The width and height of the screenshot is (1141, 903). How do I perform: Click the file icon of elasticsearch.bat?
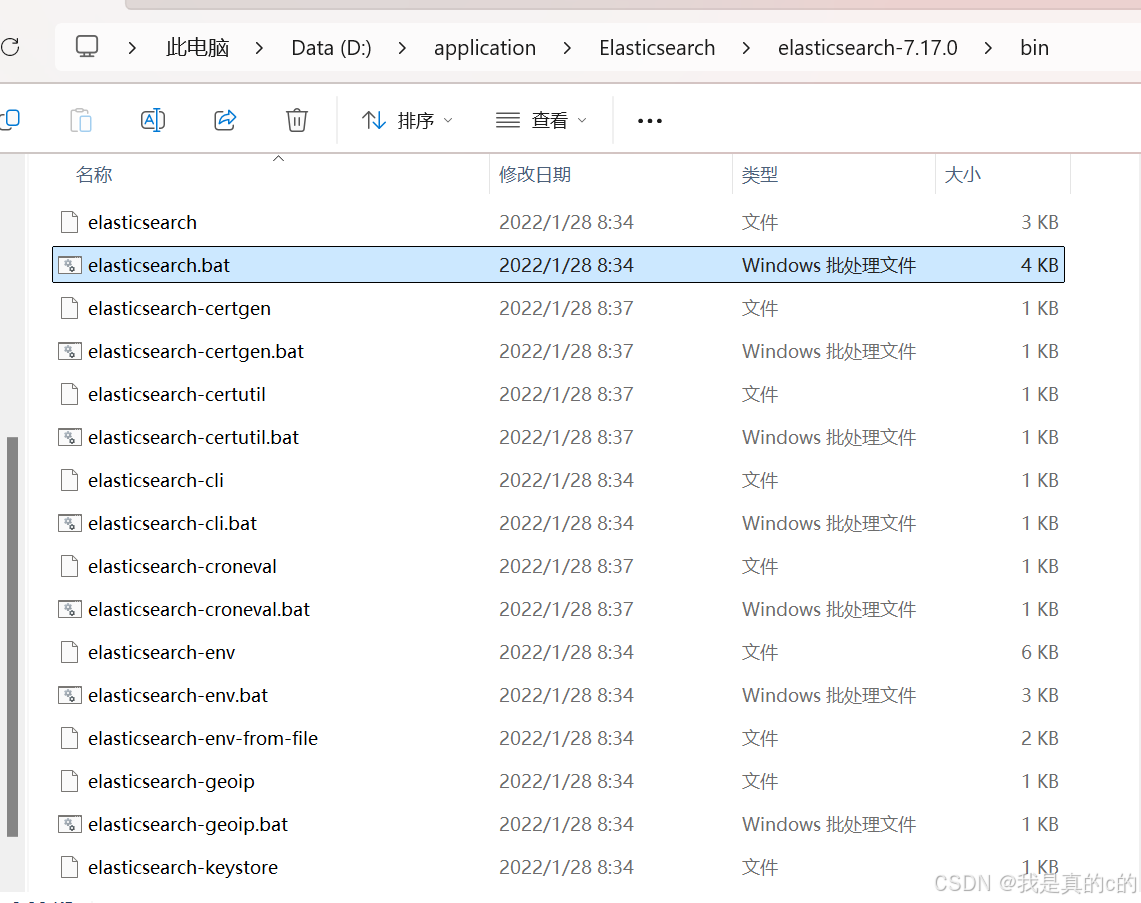(x=70, y=266)
